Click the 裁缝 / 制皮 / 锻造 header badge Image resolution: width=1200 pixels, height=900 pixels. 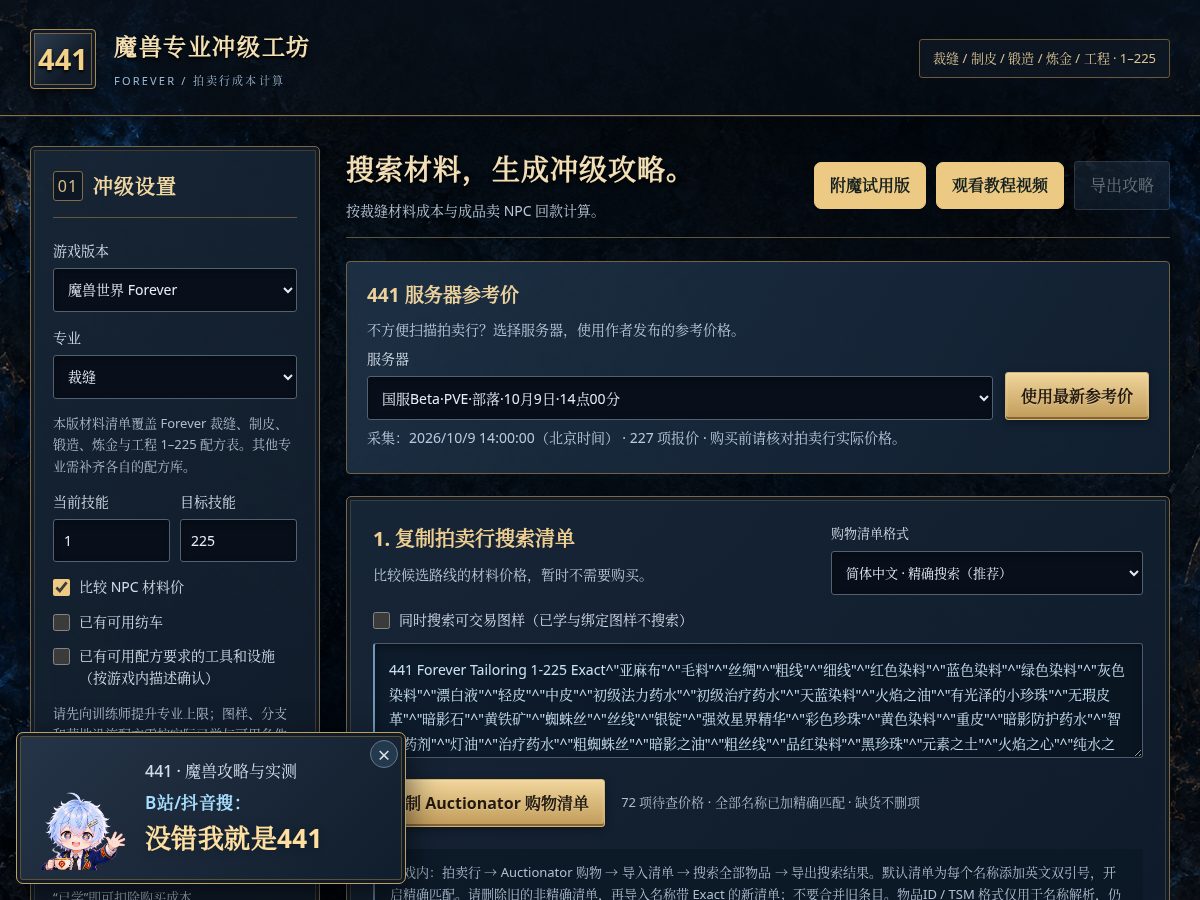pos(1044,58)
